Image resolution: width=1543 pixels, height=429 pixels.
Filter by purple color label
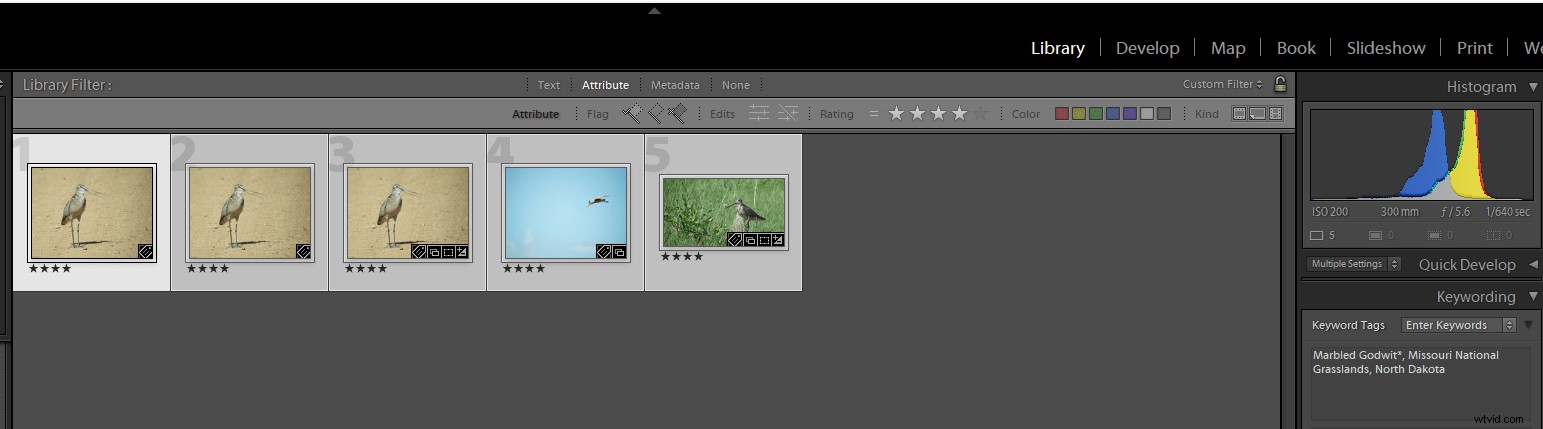[1130, 114]
